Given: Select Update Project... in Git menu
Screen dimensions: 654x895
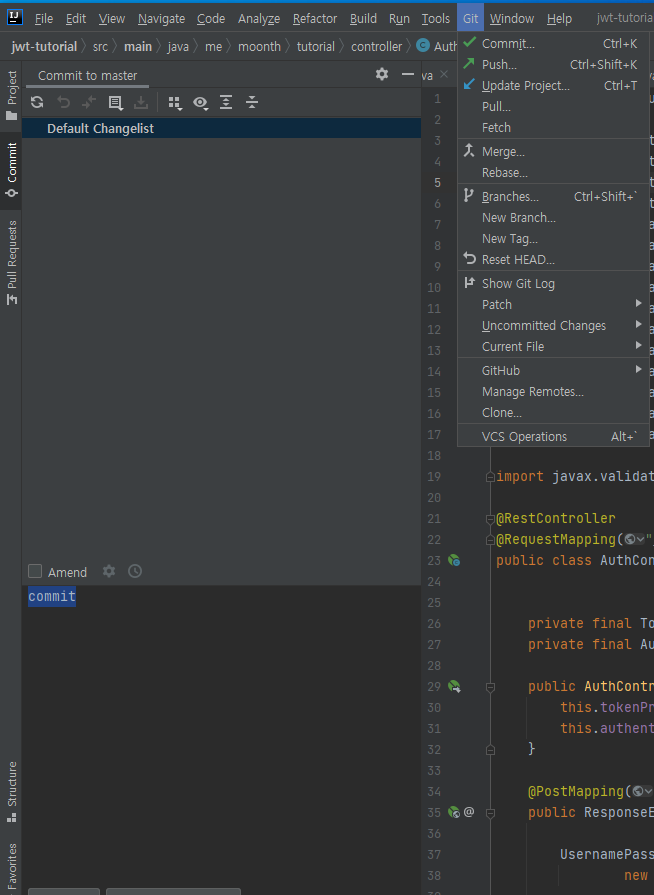Looking at the screenshot, I should coord(554,86).
